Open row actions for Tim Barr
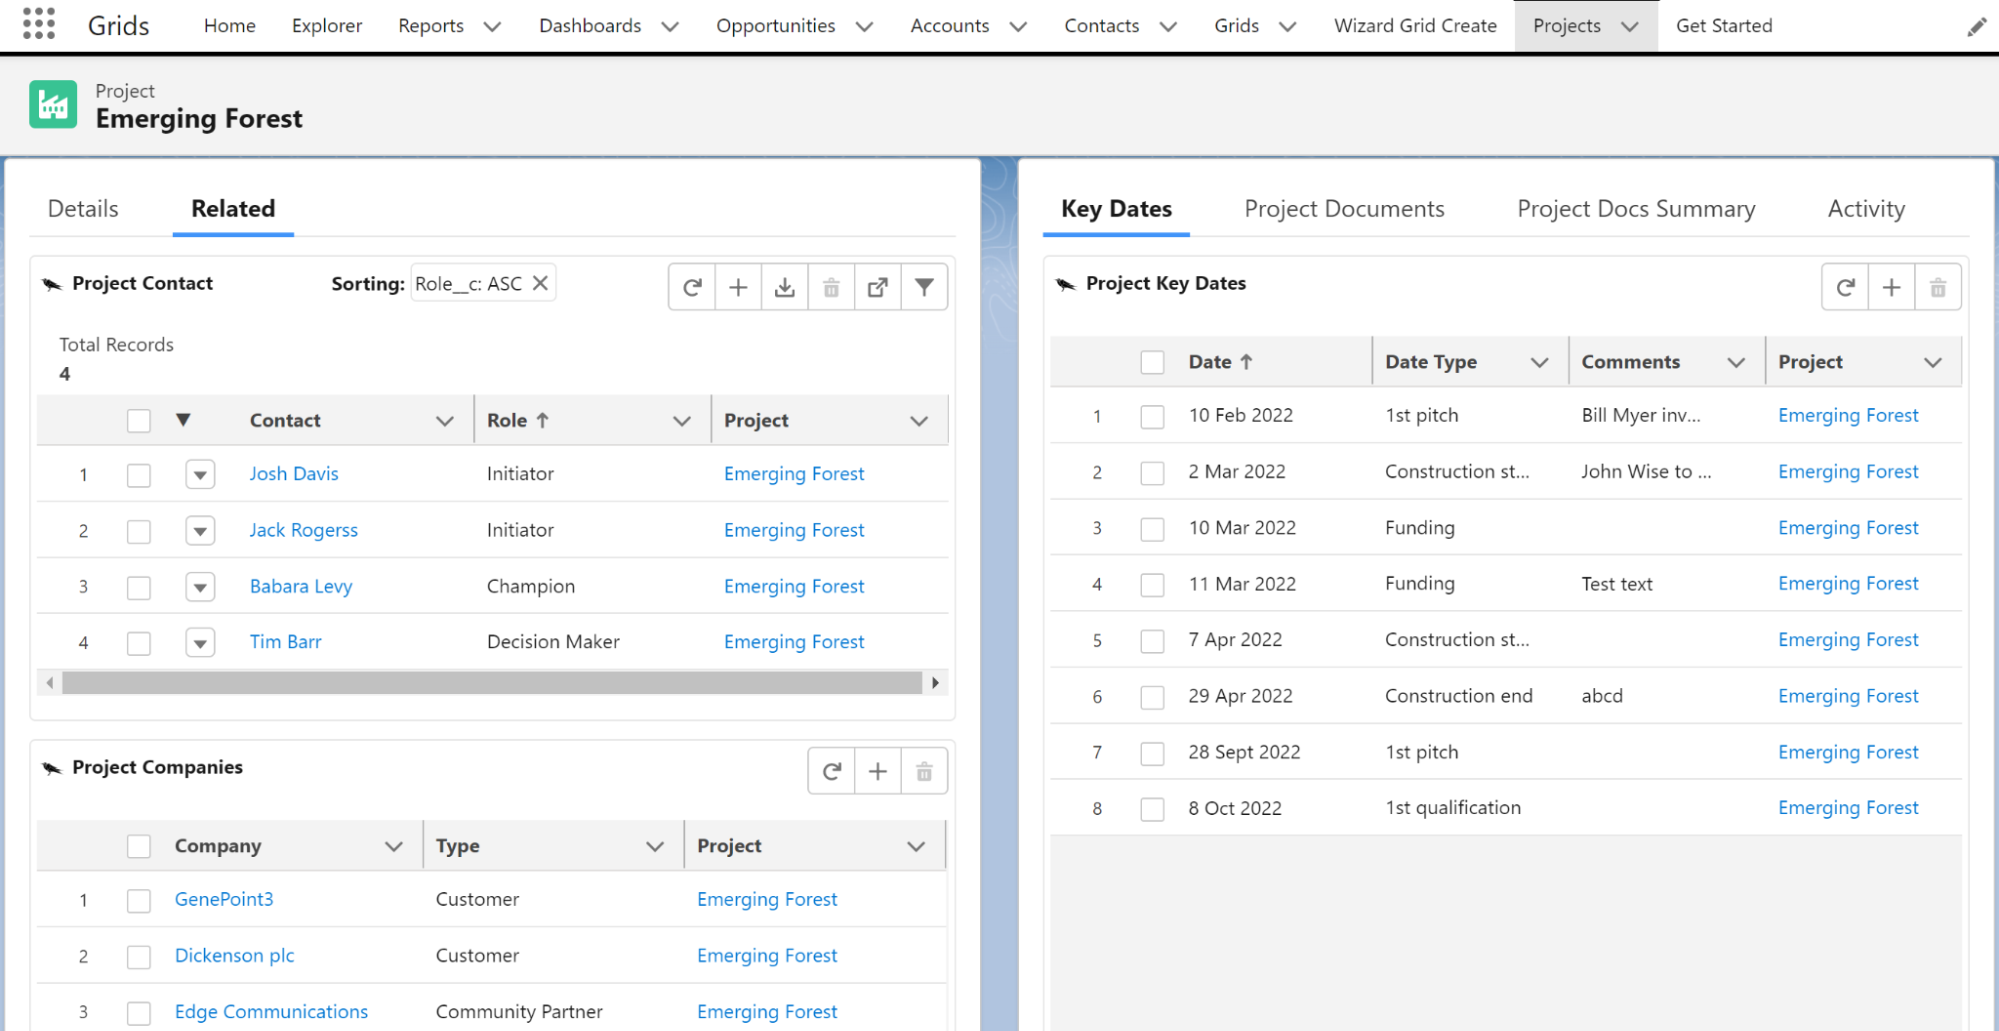The image size is (1999, 1031). tap(200, 642)
